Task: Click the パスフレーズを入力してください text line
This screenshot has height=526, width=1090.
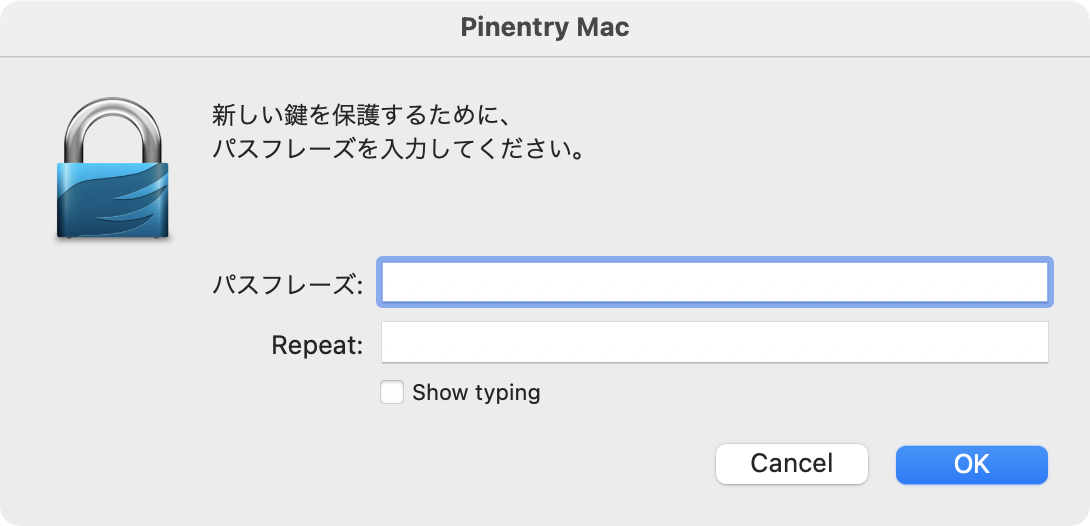Action: point(397,149)
